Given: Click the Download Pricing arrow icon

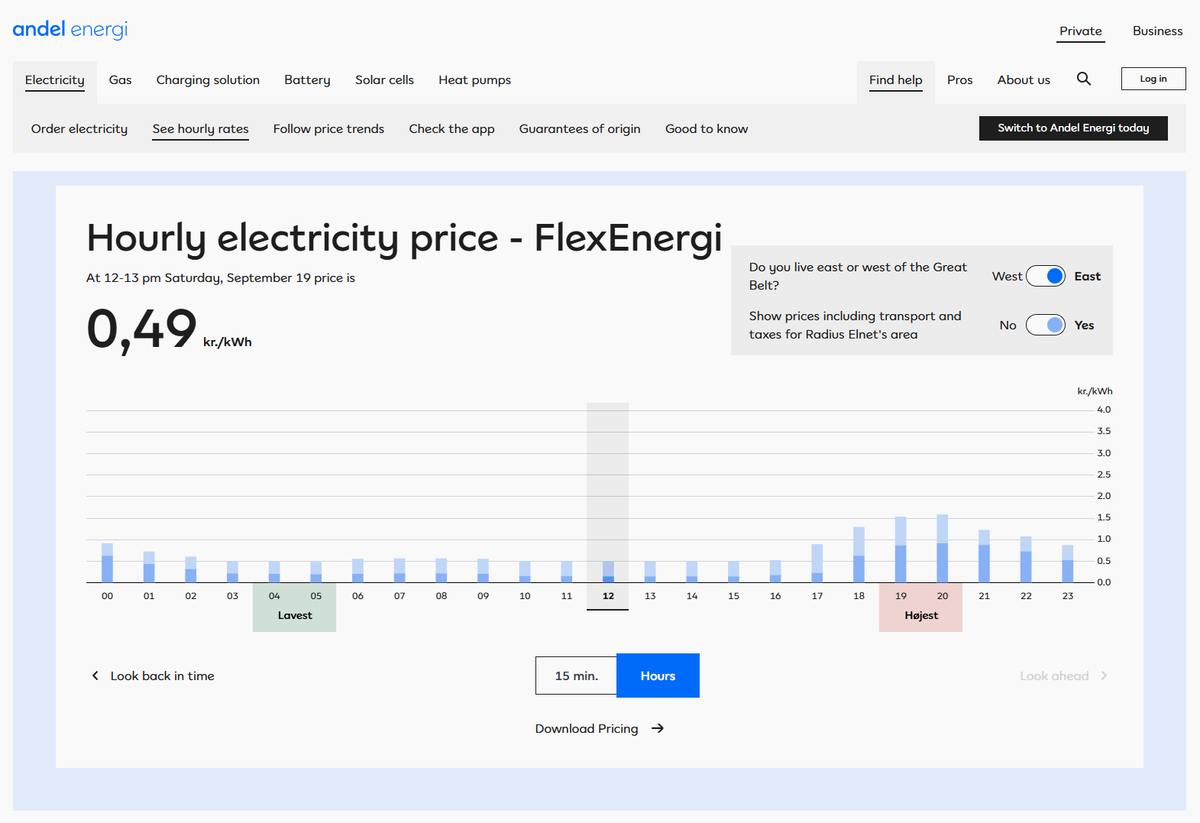Looking at the screenshot, I should point(657,729).
